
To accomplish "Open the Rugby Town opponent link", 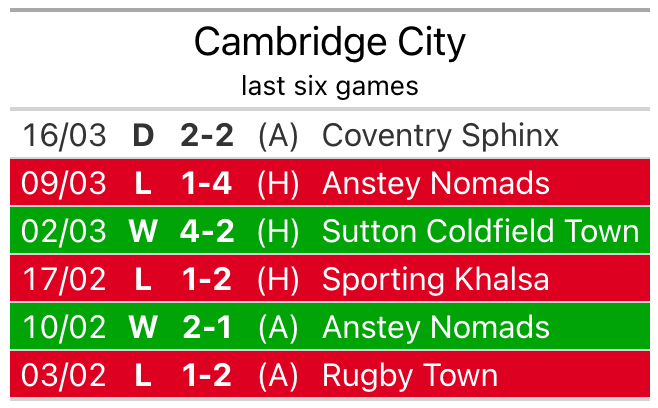I will pos(410,375).
